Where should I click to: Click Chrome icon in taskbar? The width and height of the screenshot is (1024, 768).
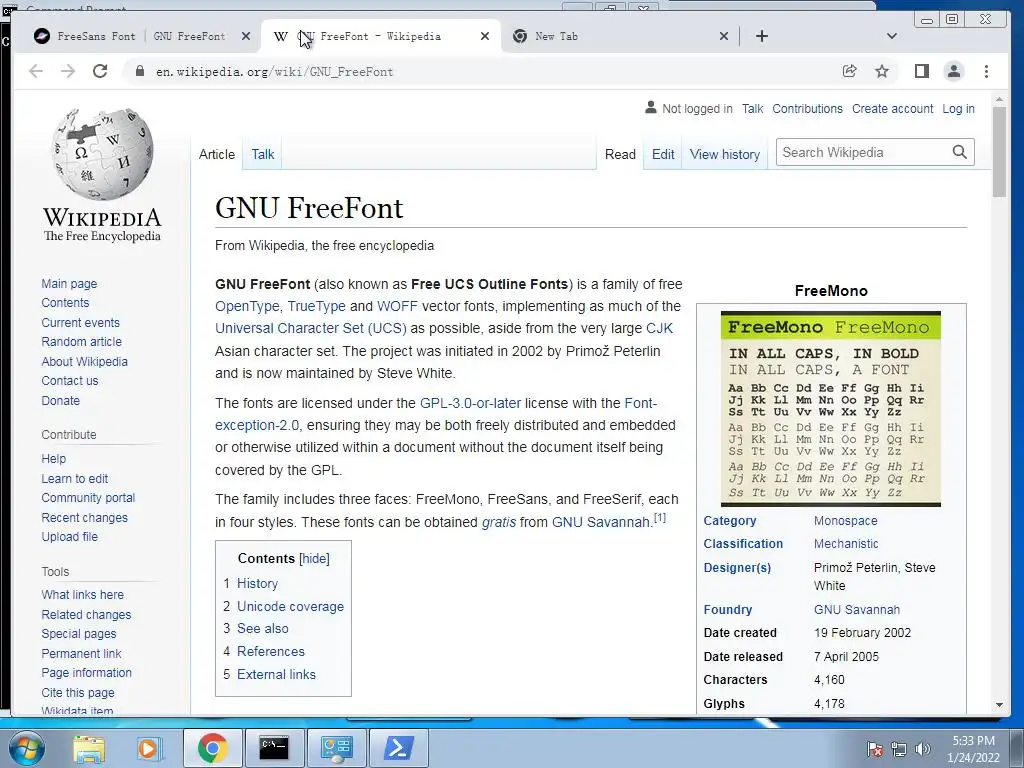tap(212, 748)
